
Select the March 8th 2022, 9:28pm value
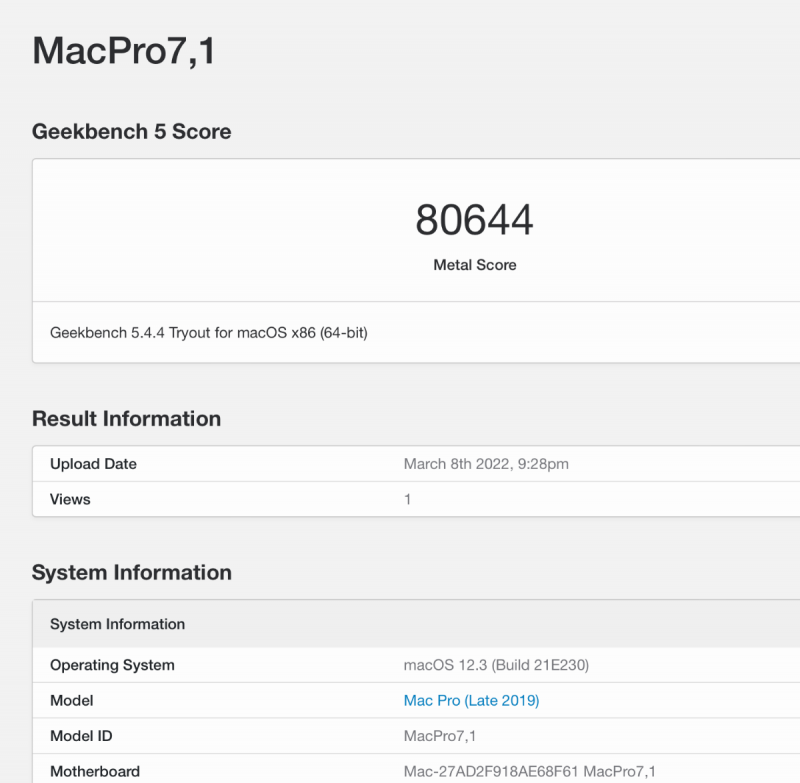point(486,464)
